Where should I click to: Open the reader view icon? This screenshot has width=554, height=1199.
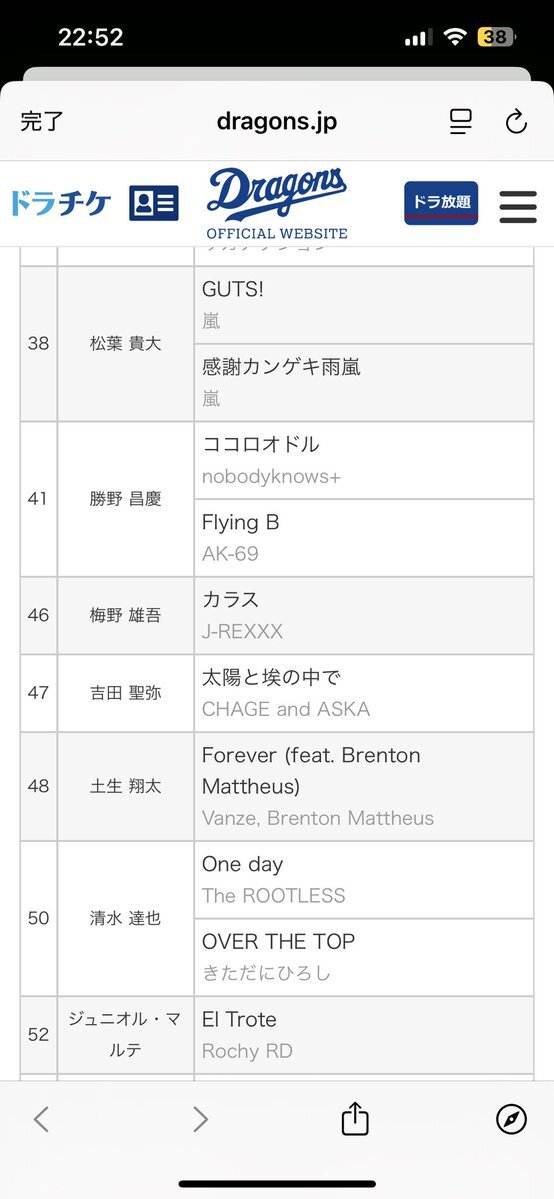[x=461, y=122]
